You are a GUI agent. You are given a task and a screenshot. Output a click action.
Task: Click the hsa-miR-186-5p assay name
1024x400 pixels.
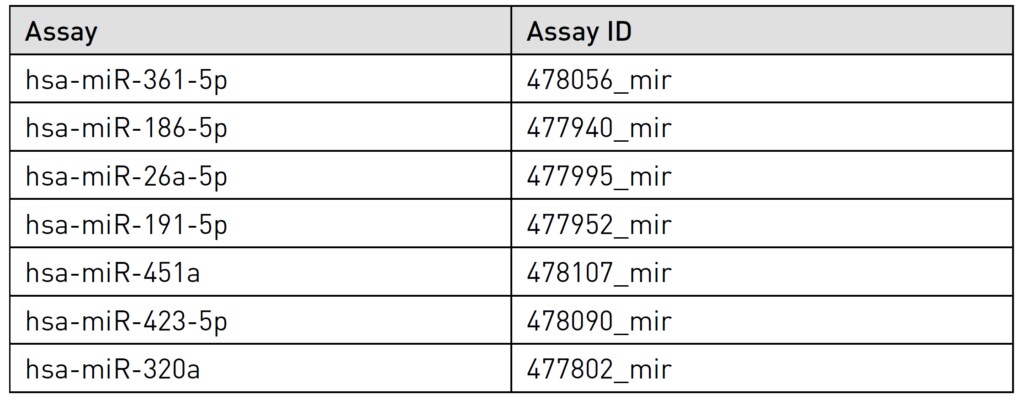pos(126,129)
